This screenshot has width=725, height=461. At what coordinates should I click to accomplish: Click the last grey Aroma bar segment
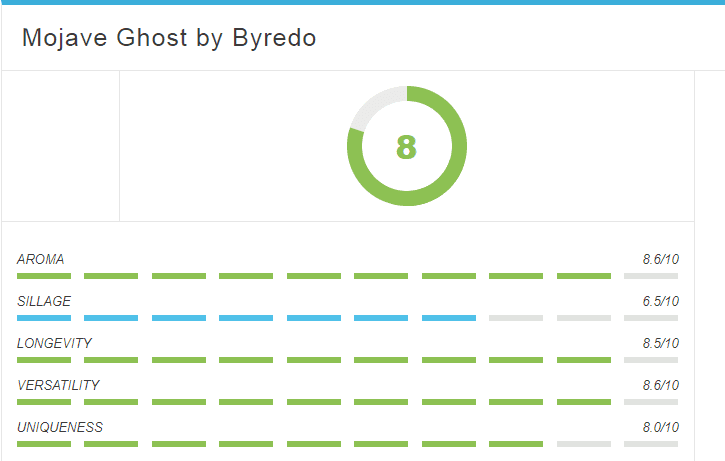tap(651, 276)
